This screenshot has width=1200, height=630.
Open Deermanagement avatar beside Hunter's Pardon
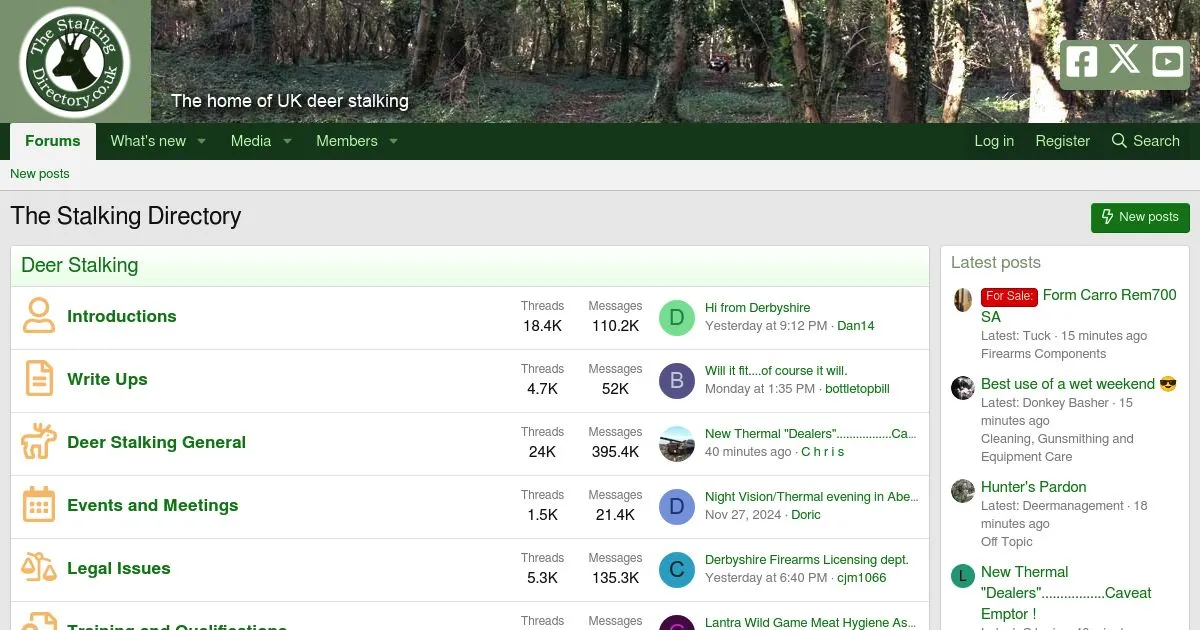coord(963,491)
